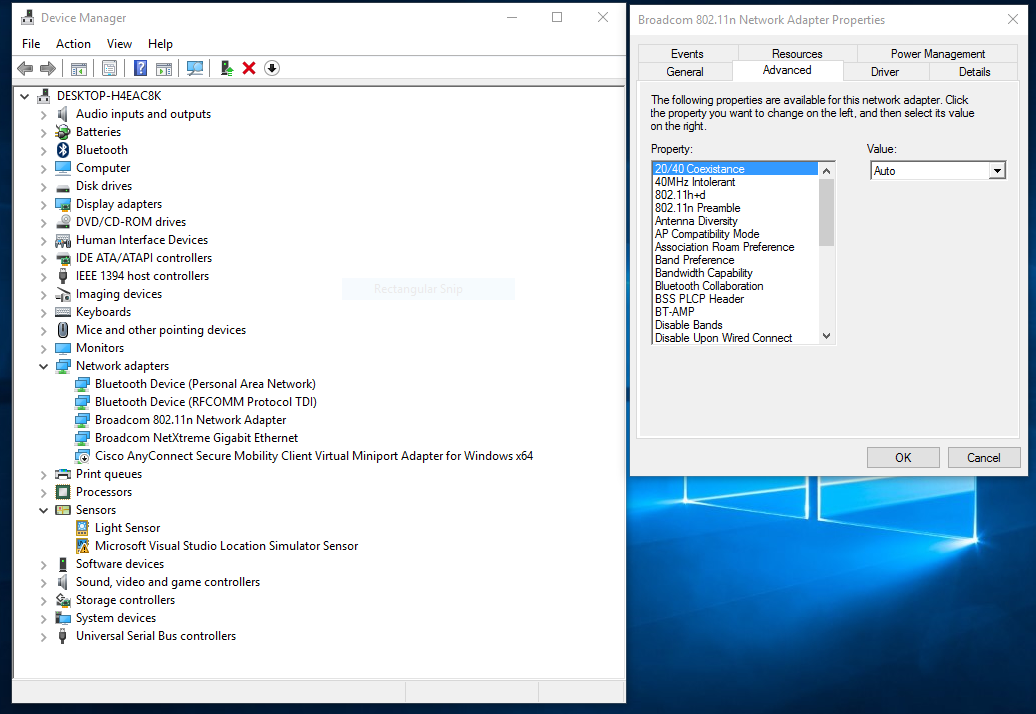The image size is (1036, 714).
Task: Select the Scan for hardware changes icon
Action: pyautogui.click(x=194, y=68)
